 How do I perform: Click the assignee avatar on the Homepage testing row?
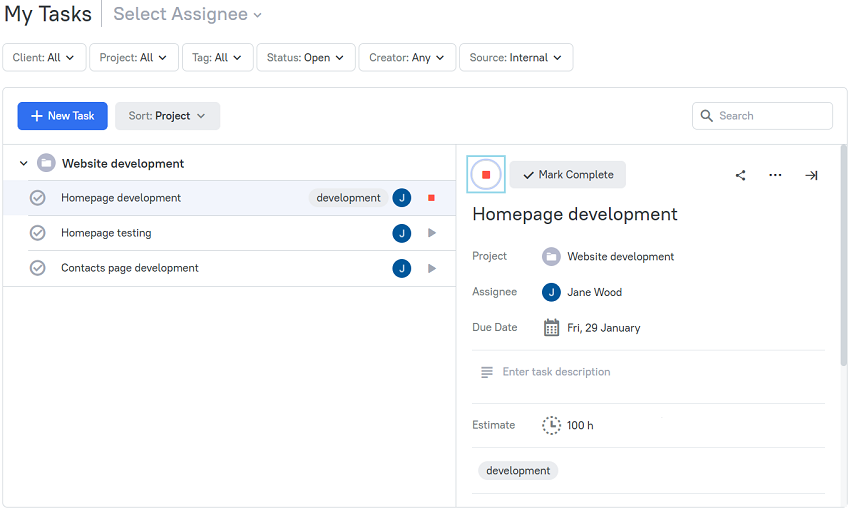402,233
